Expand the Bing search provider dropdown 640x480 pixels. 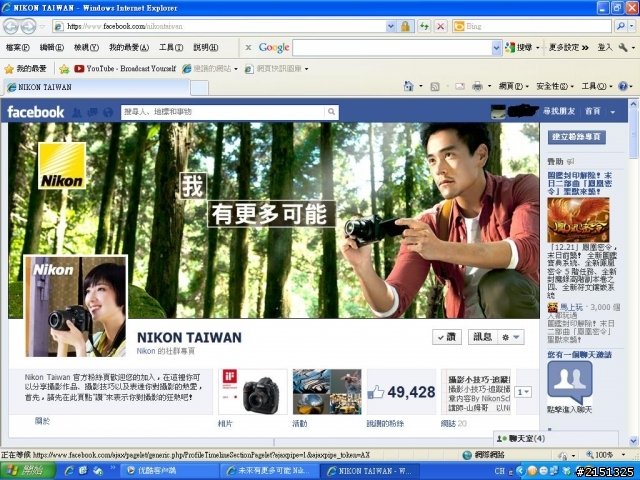(632, 27)
